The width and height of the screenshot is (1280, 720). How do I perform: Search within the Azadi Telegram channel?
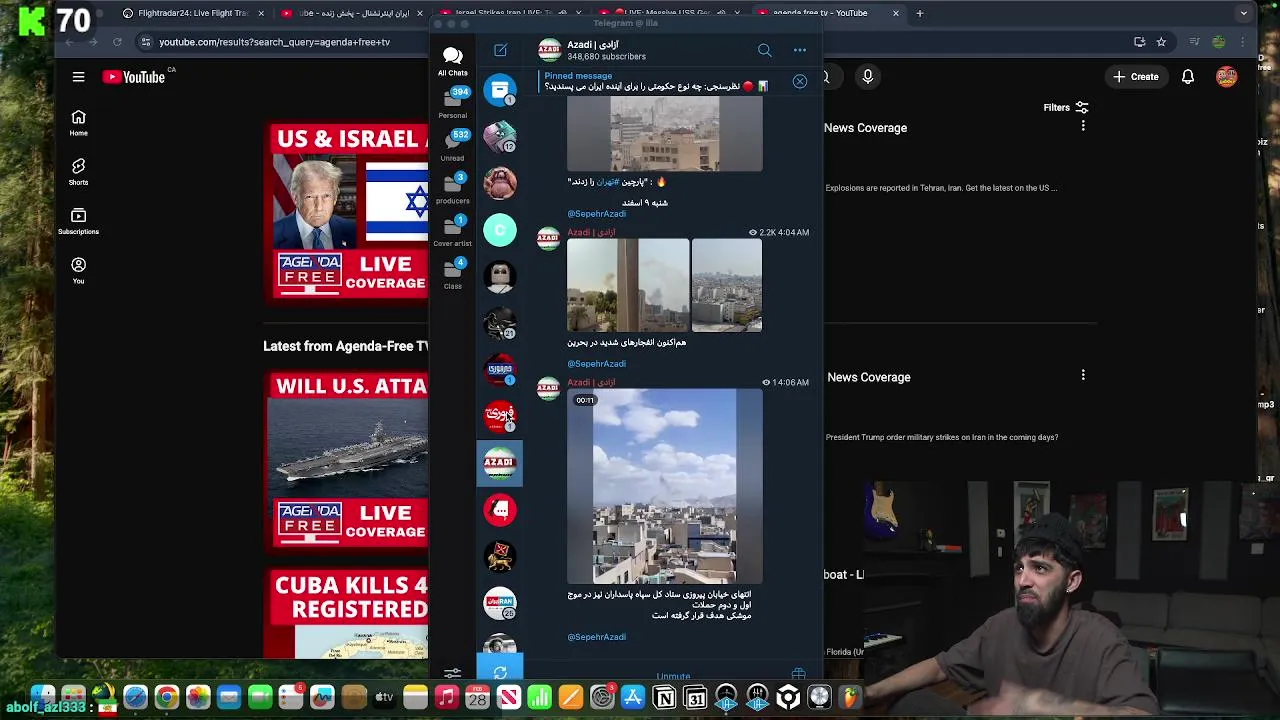tap(764, 50)
